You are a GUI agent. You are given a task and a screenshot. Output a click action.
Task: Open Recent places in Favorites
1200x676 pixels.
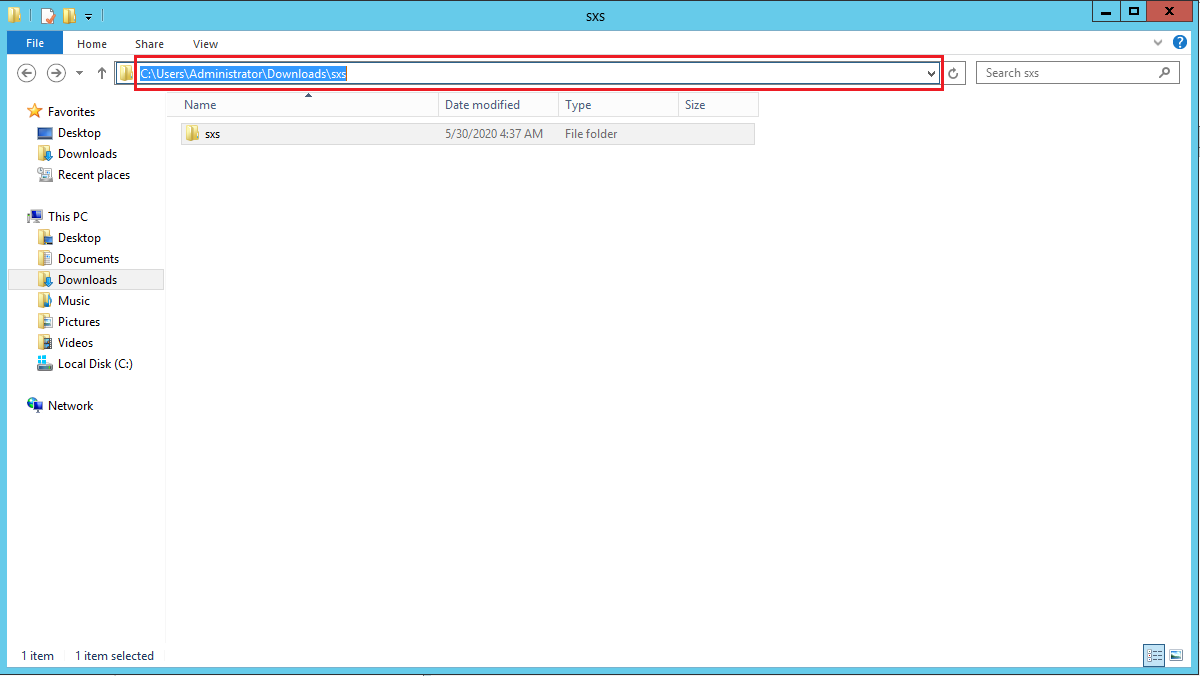coord(94,175)
